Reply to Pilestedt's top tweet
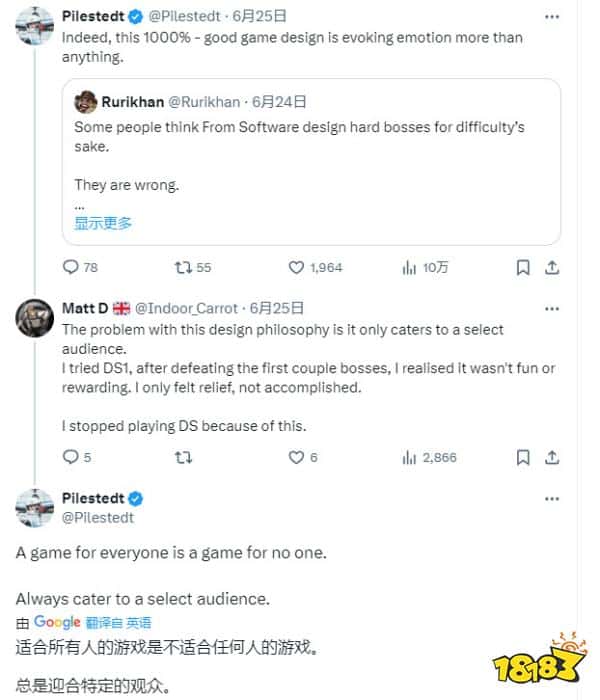This screenshot has height=700, width=600. [71, 267]
